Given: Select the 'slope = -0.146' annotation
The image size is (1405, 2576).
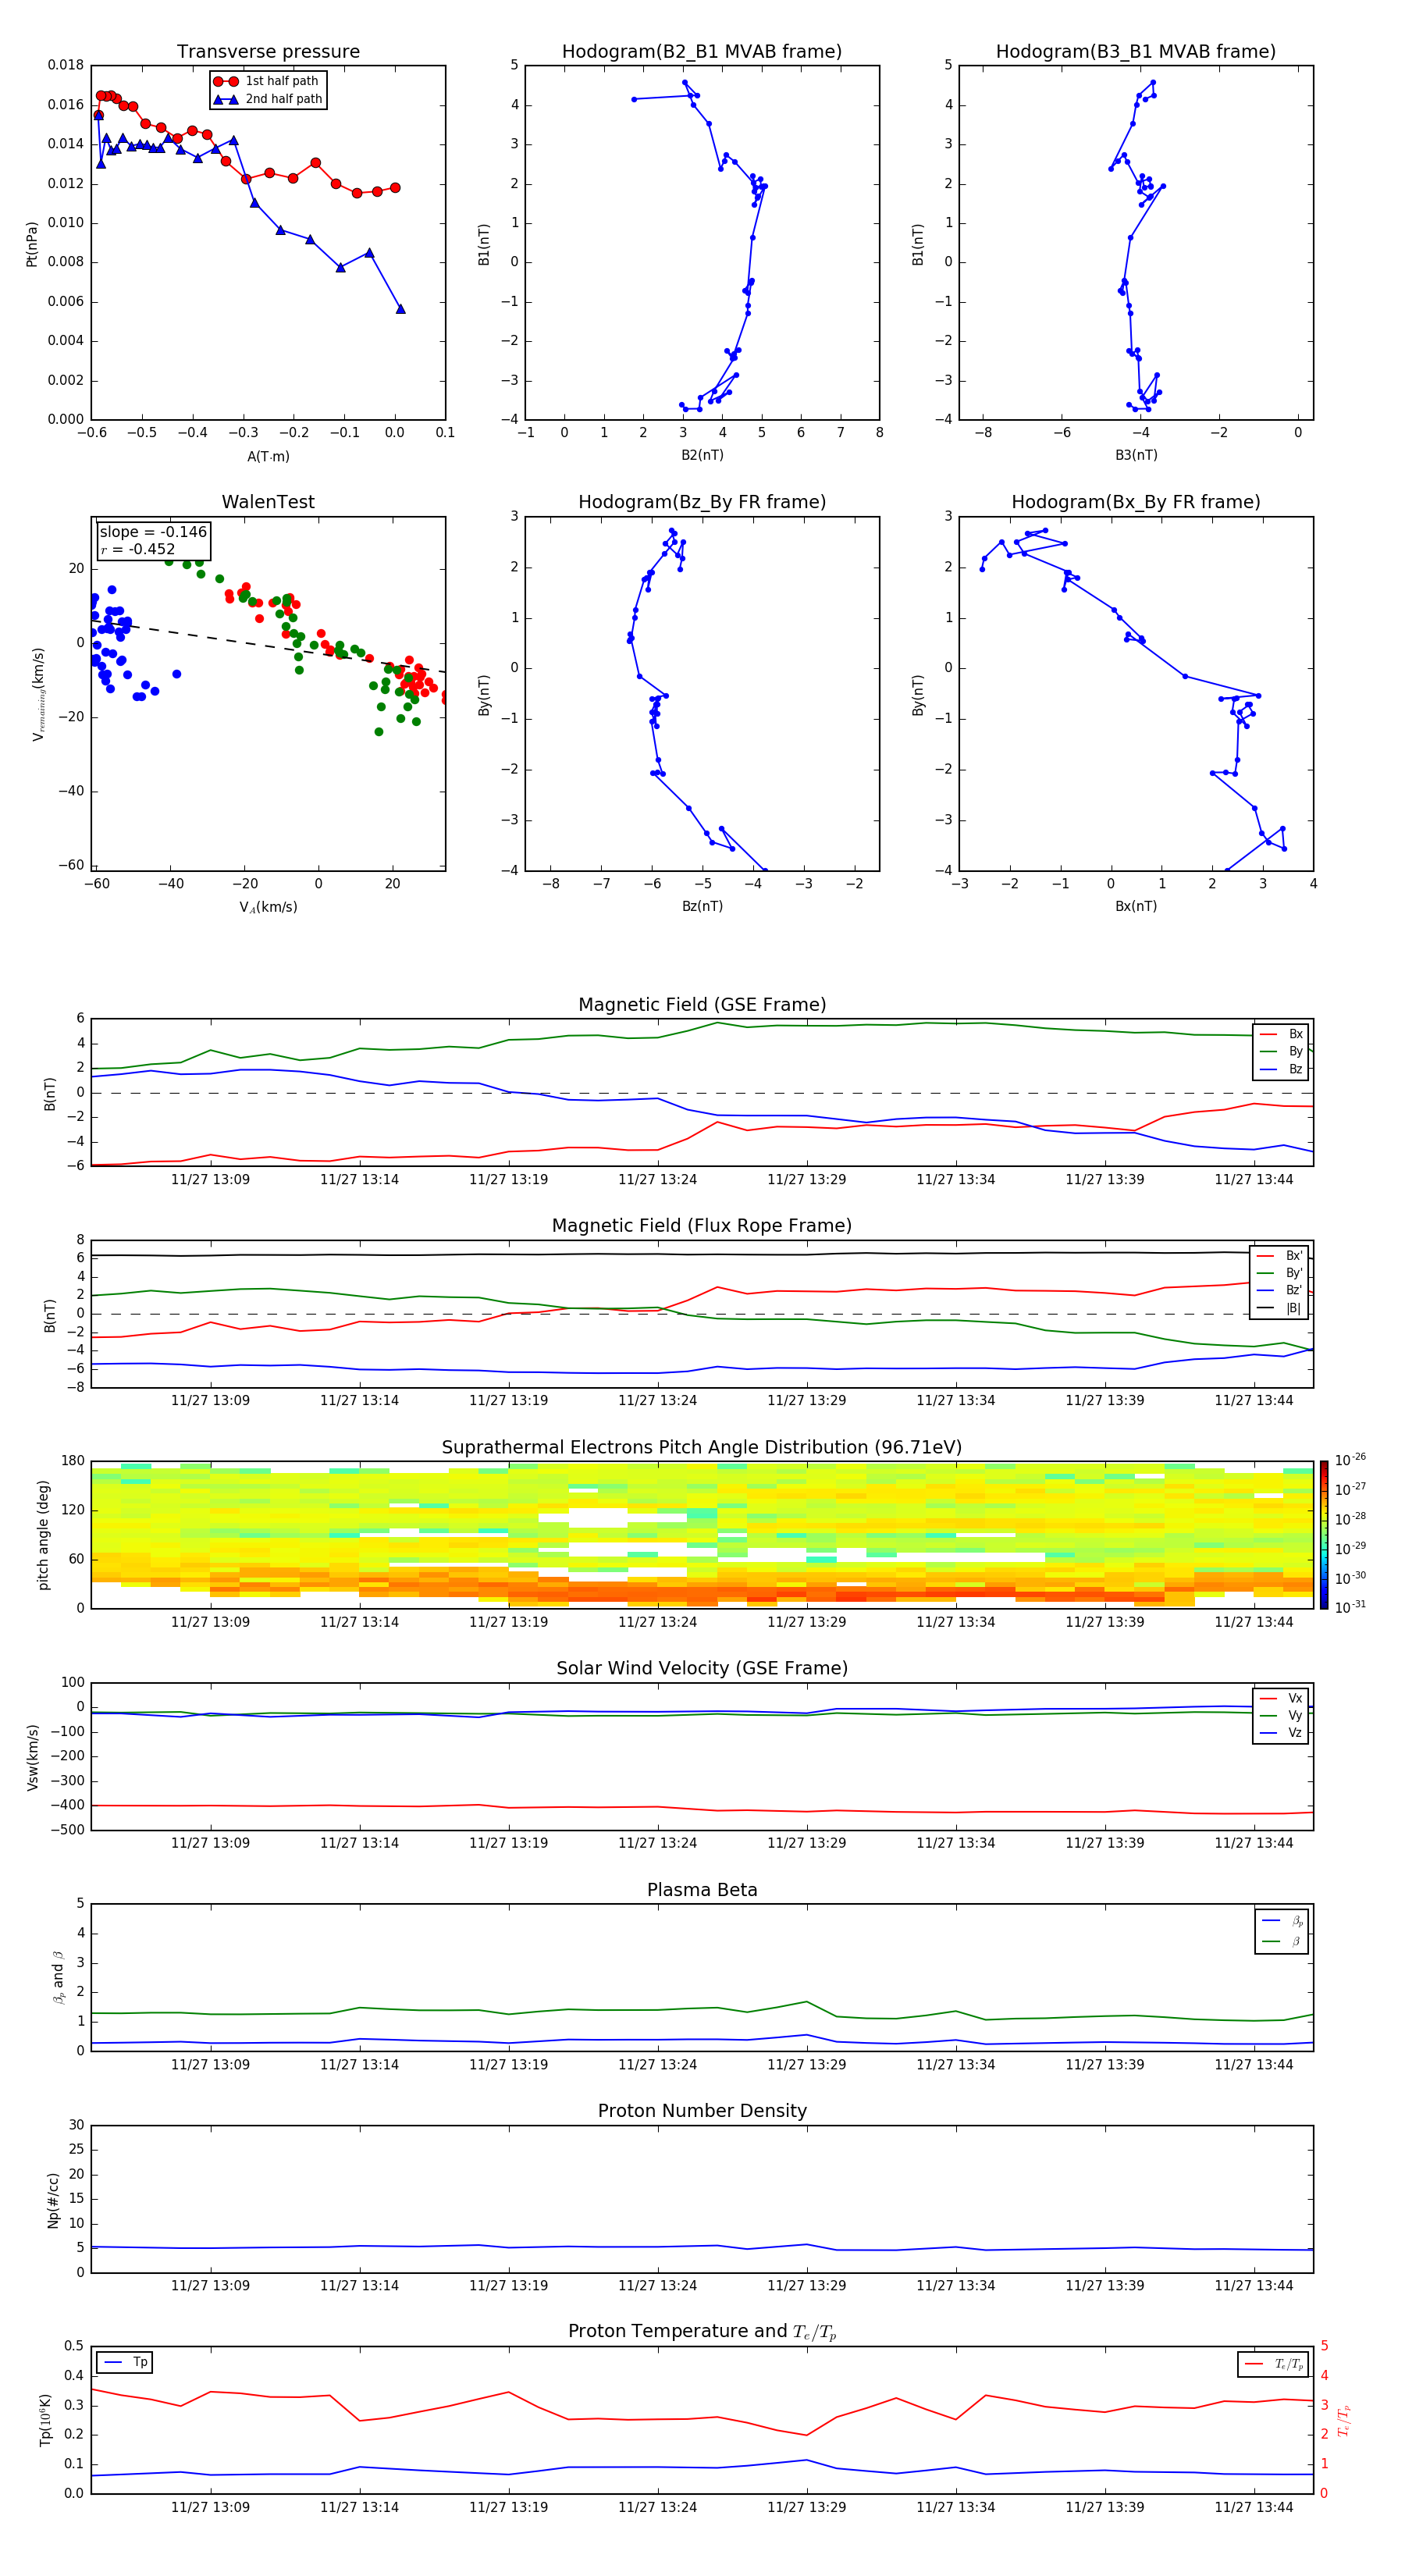Looking at the screenshot, I should click(153, 532).
